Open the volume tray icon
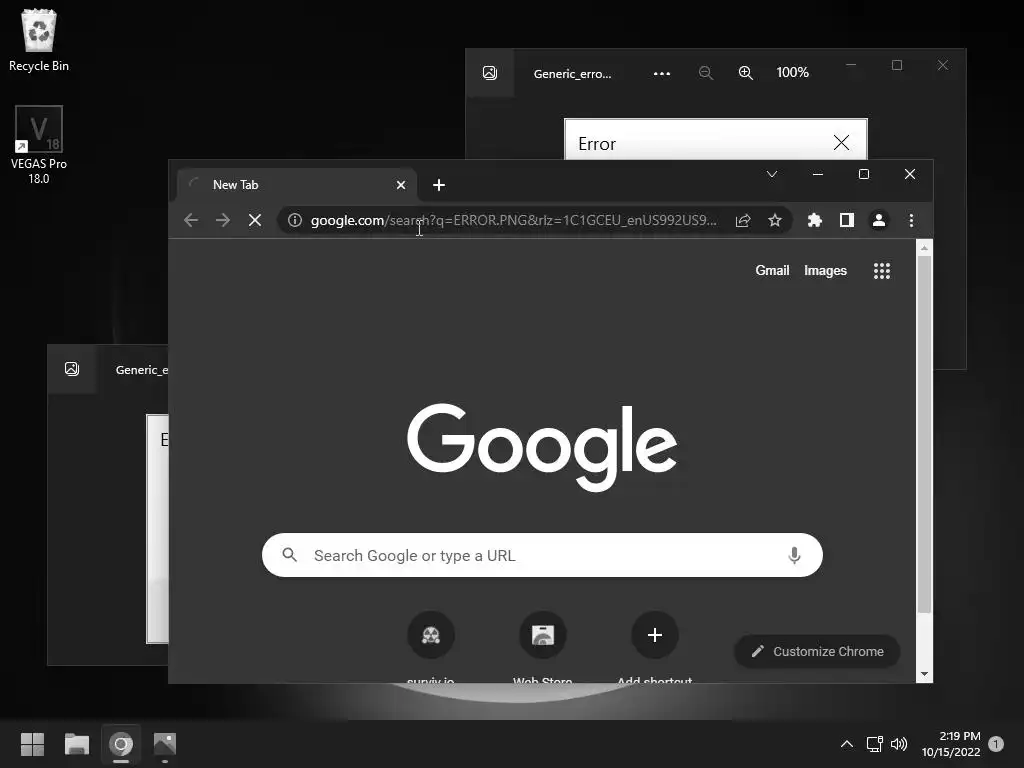Screen dimensions: 1024x768 tap(899, 744)
